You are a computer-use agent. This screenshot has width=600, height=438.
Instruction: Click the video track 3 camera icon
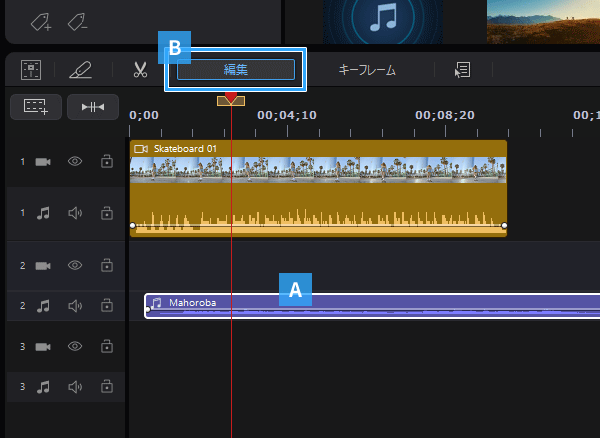(x=43, y=347)
